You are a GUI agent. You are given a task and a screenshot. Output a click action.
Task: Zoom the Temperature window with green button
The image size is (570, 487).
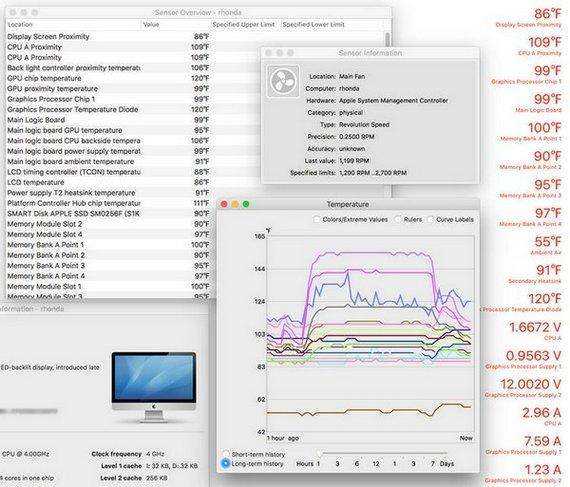[x=246, y=204]
